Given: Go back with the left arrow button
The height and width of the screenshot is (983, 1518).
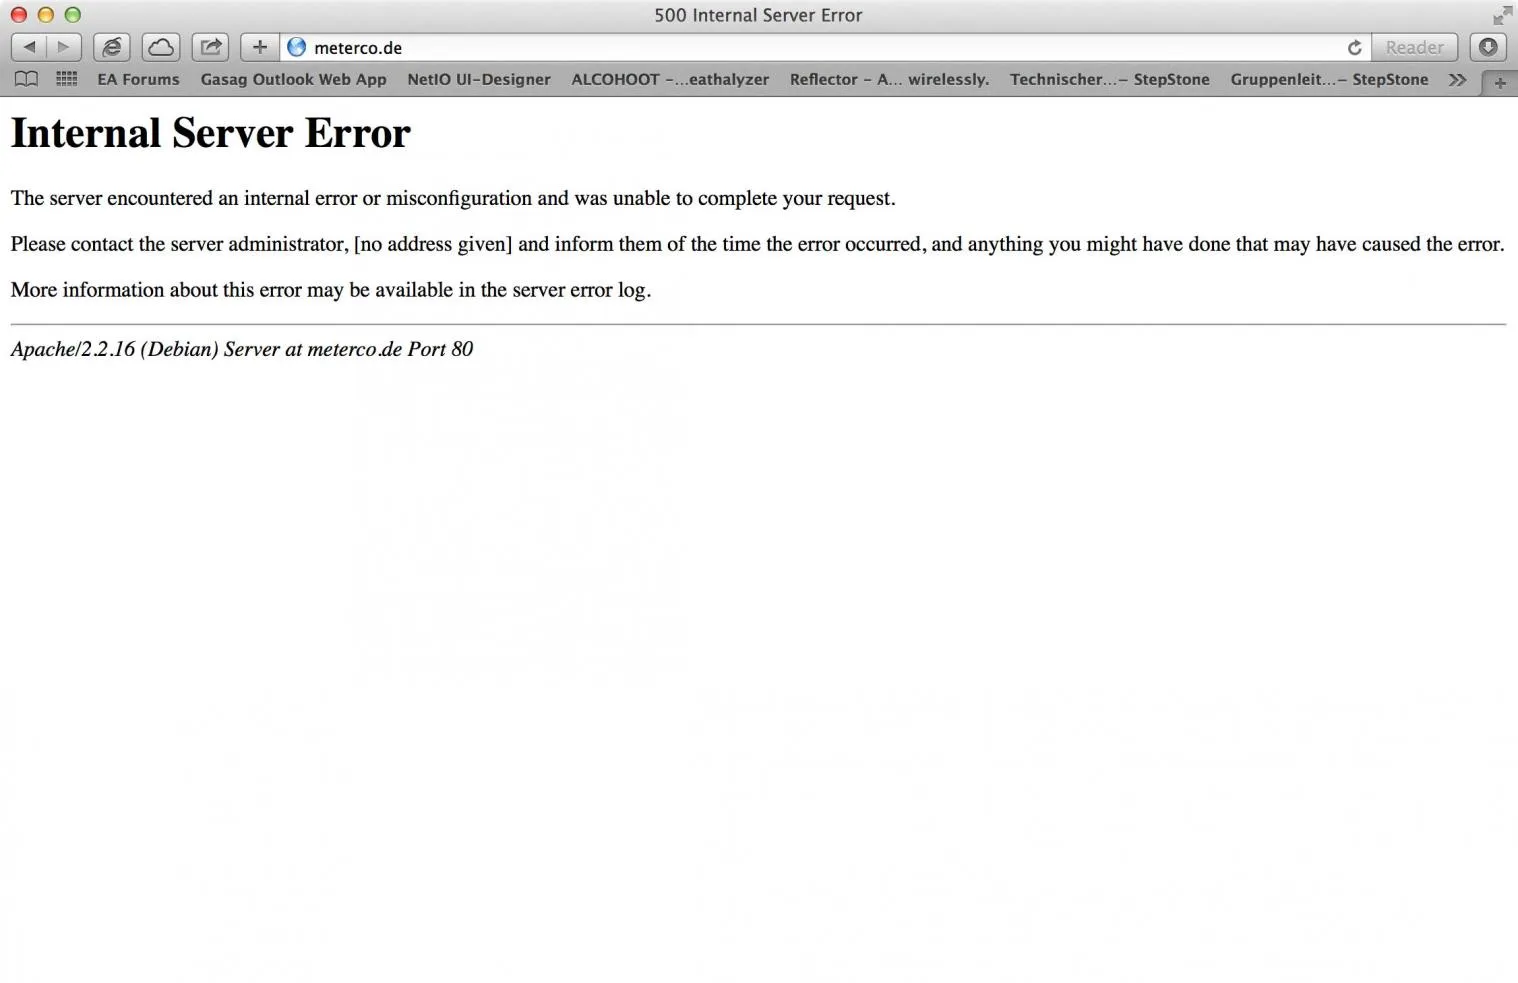Looking at the screenshot, I should point(28,47).
